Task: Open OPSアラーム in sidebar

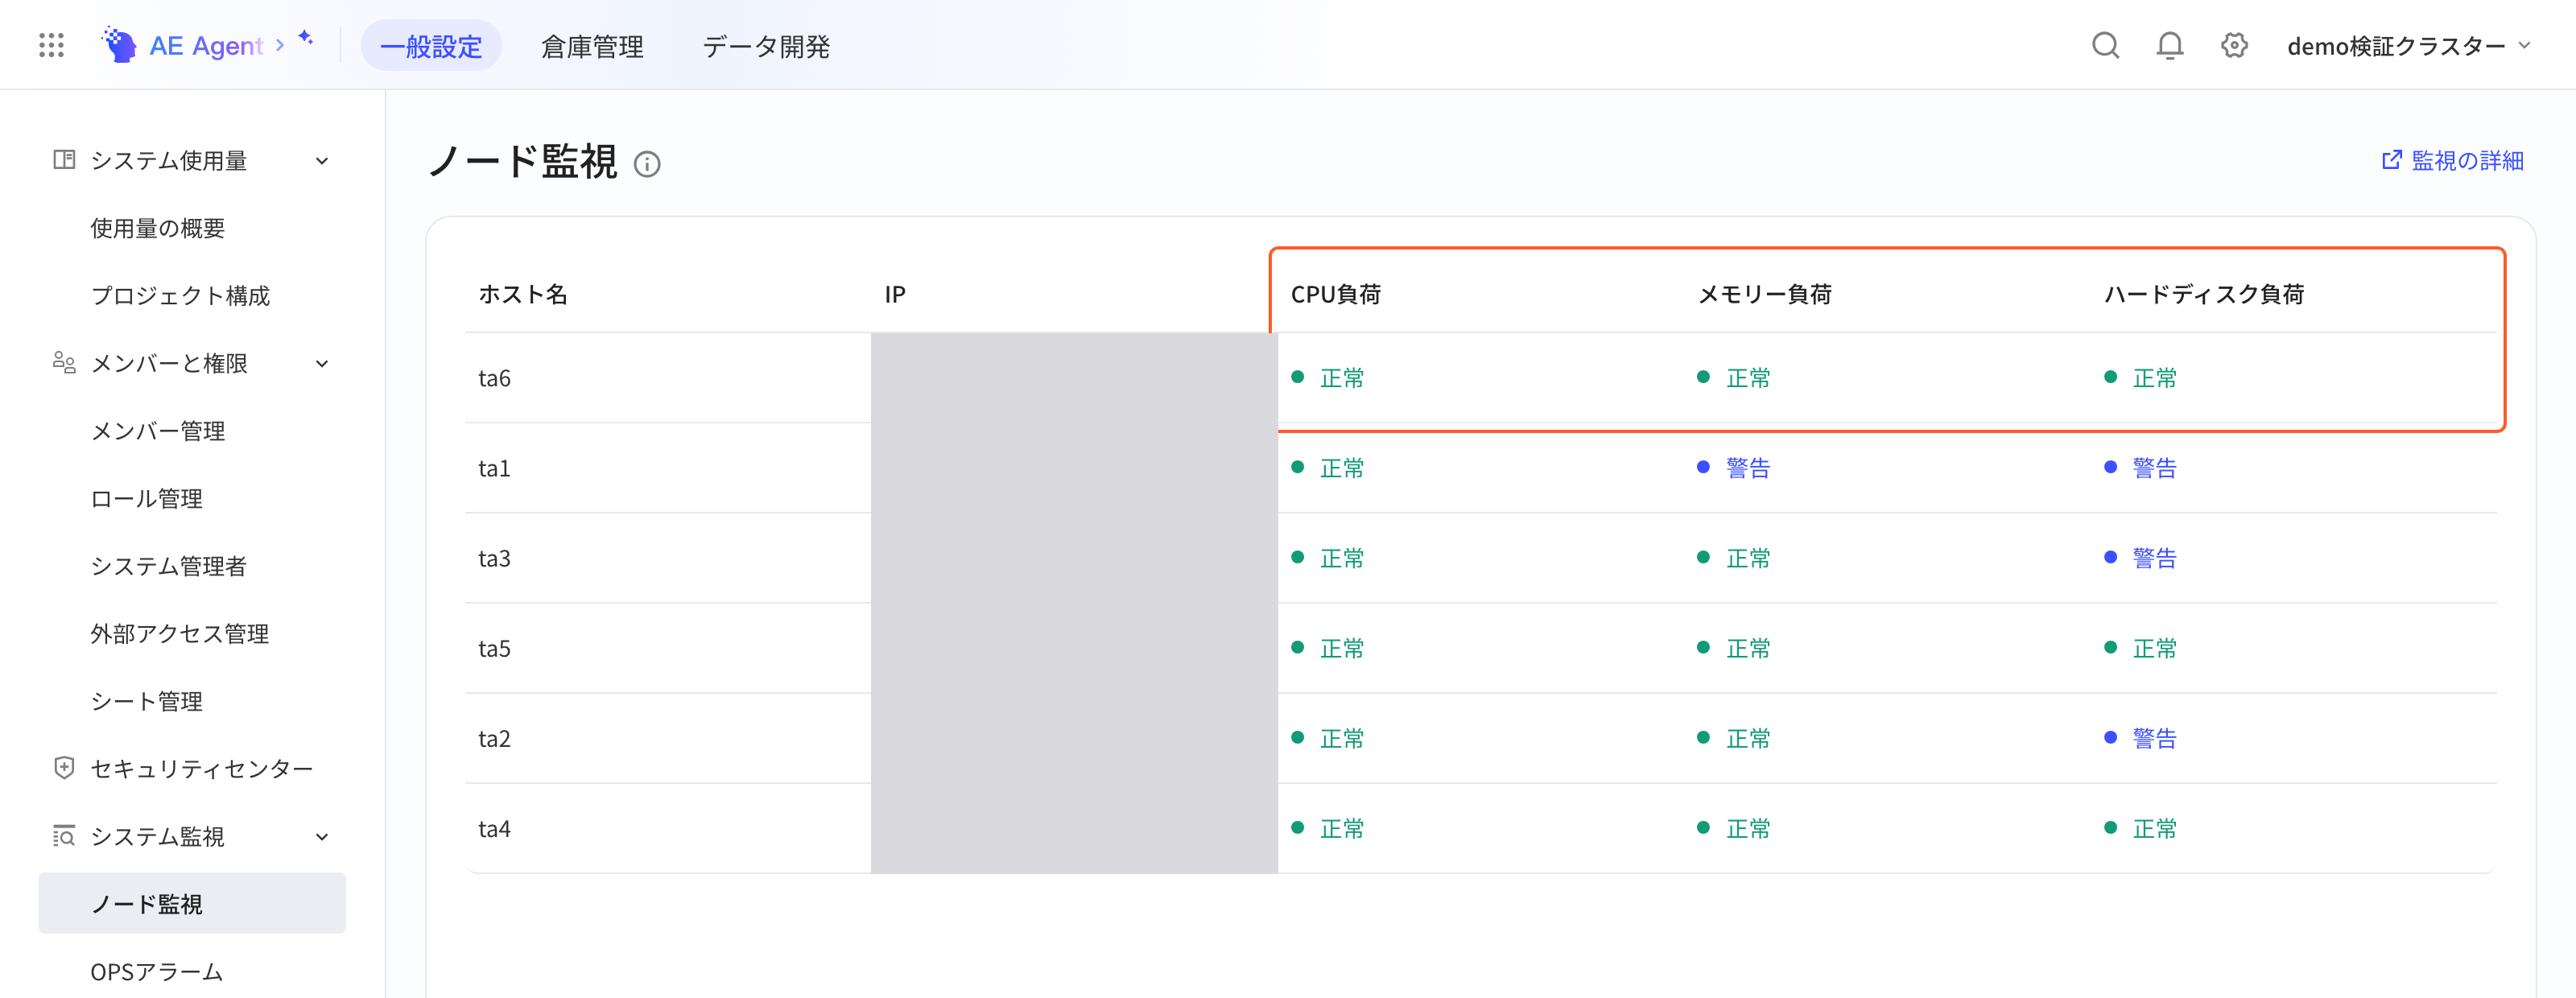Action: coord(157,971)
